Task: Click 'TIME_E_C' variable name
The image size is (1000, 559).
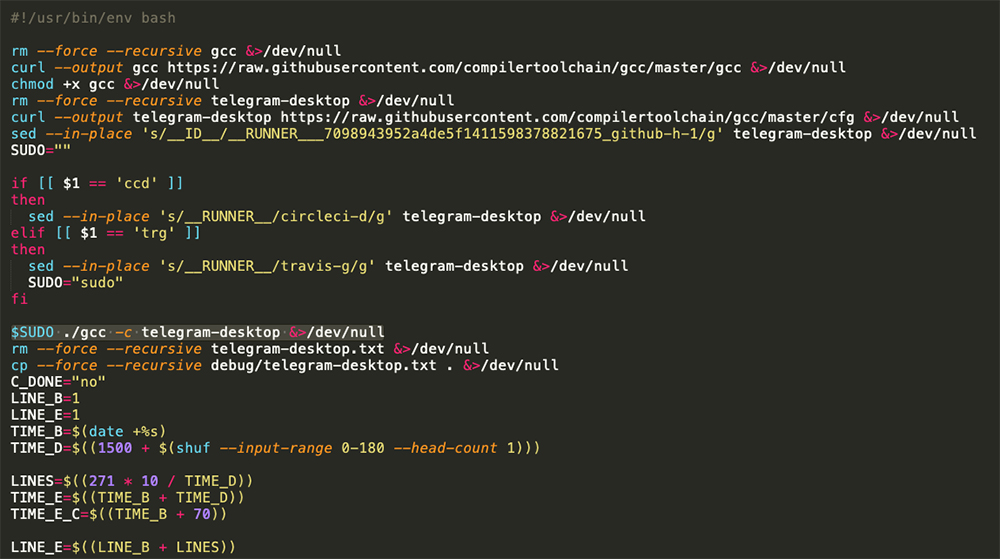Action: point(45,515)
